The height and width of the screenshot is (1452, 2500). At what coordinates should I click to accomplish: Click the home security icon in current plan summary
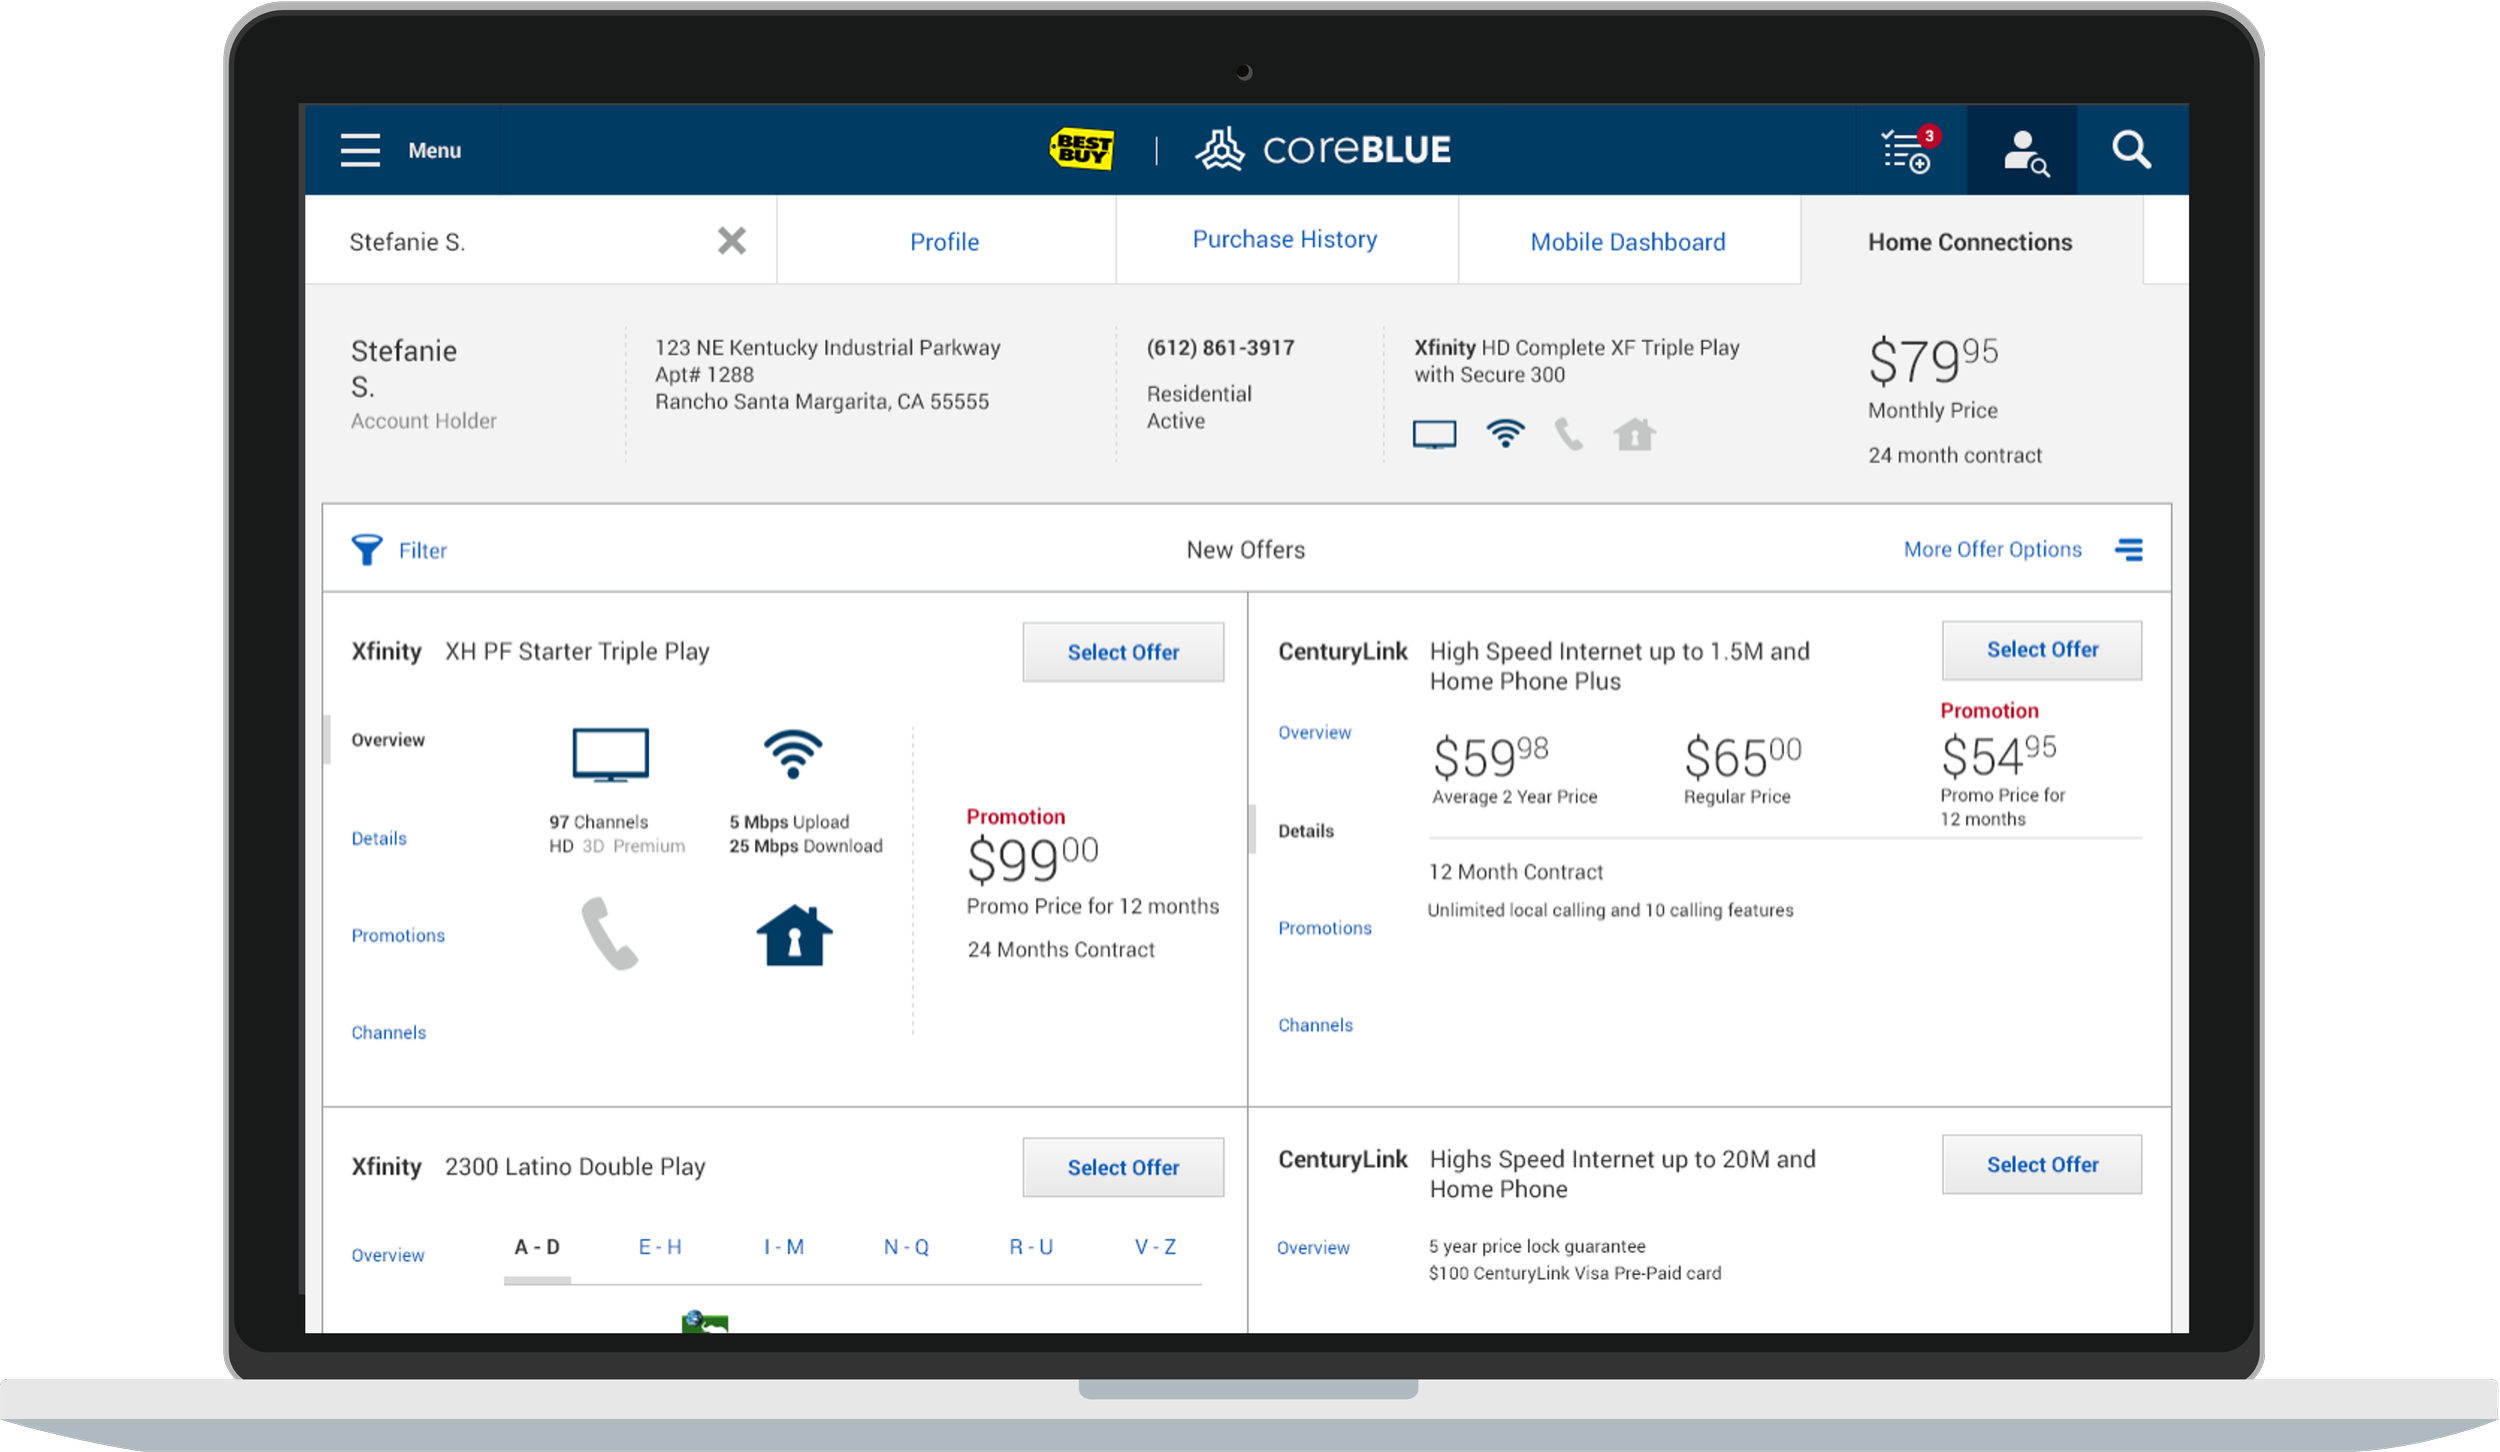point(1634,434)
